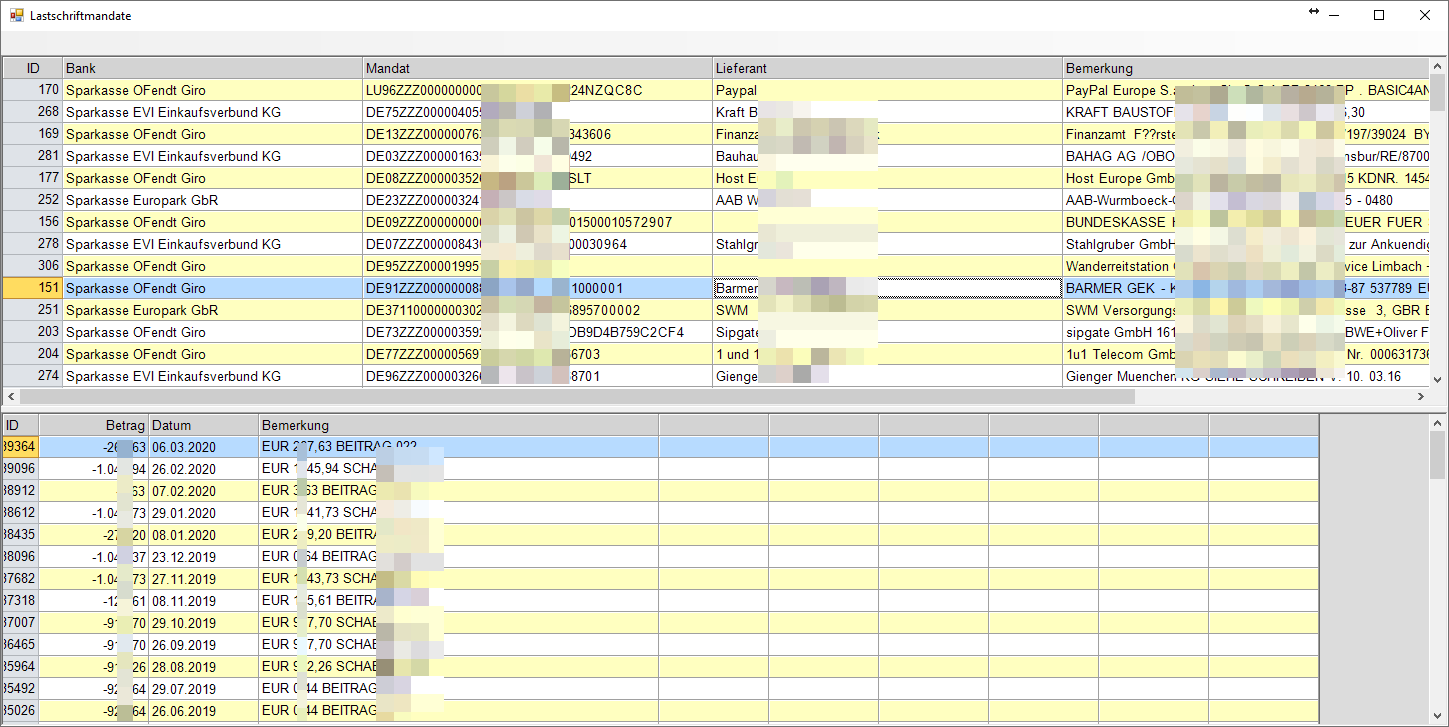1449x727 pixels.
Task: Maximize the Lastschriftmandate window
Action: coord(1379,15)
